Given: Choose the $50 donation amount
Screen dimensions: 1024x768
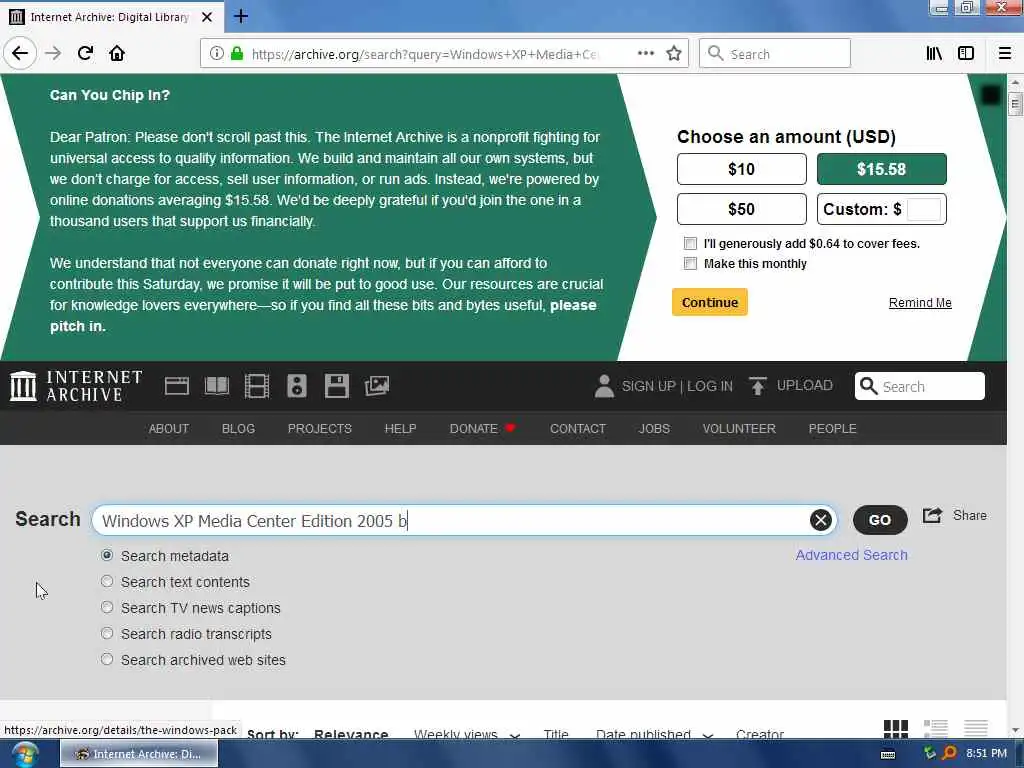Looking at the screenshot, I should (742, 209).
